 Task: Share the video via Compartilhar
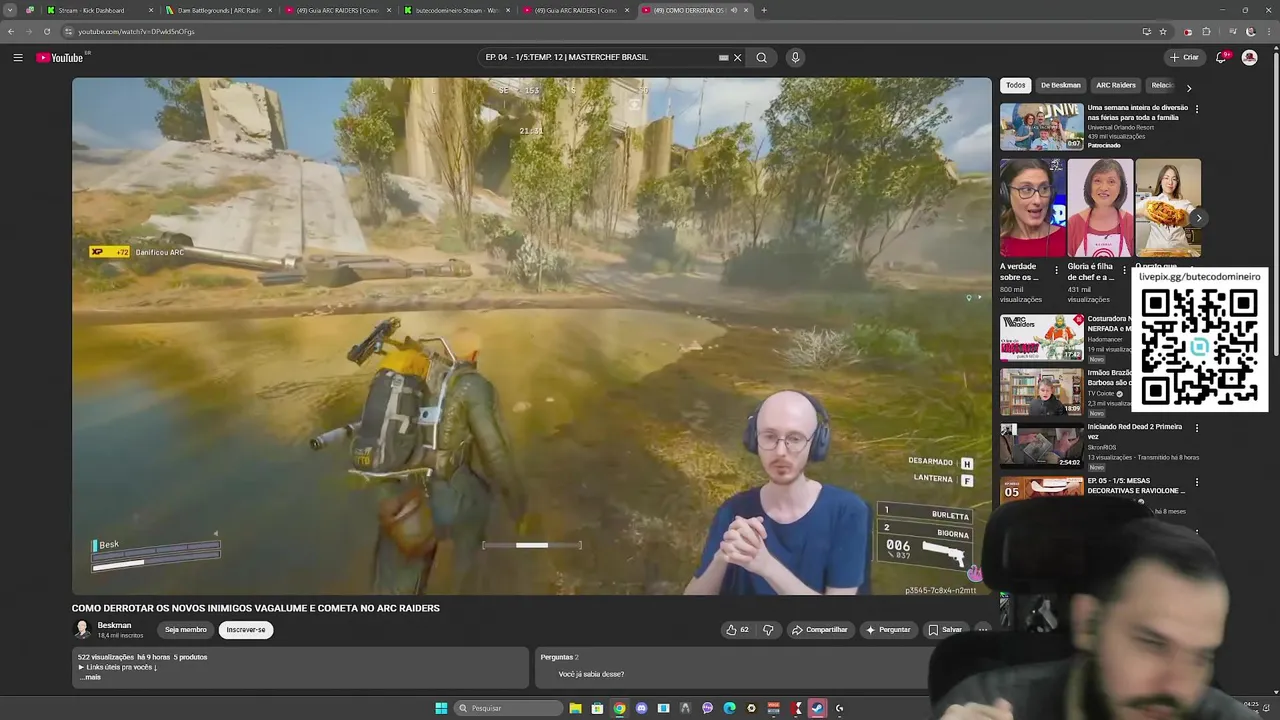pos(819,630)
